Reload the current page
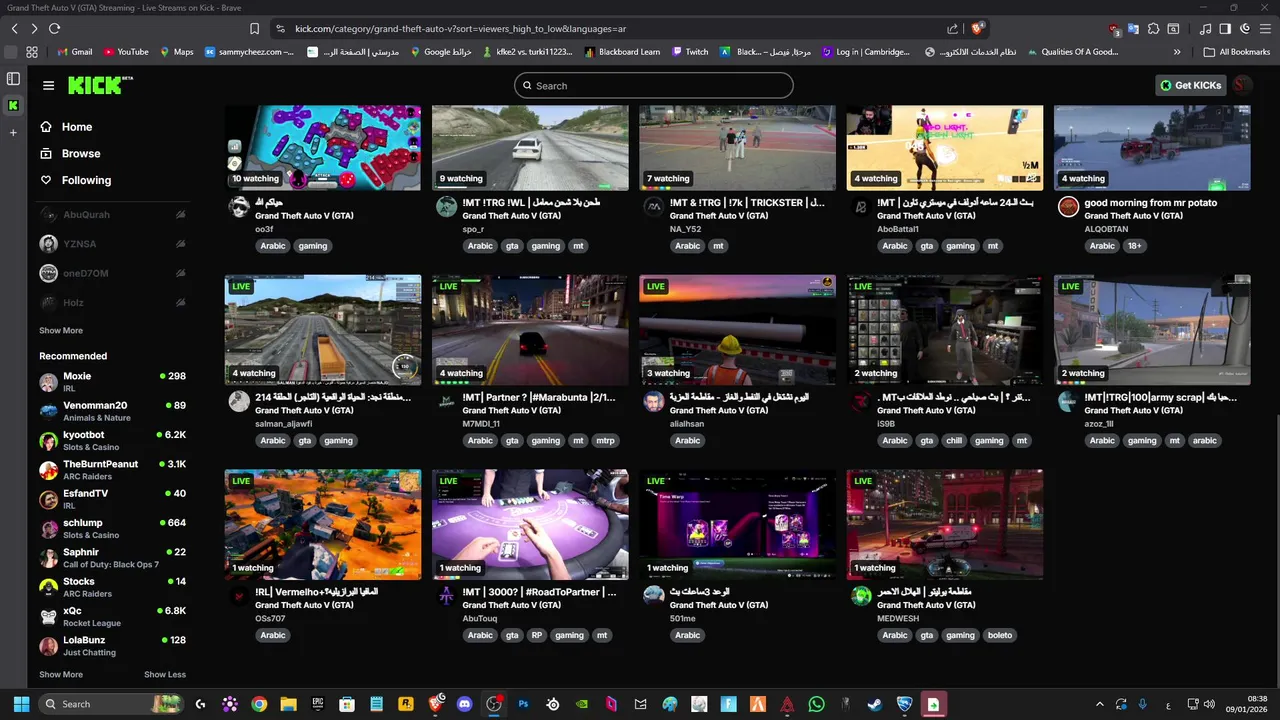The image size is (1280, 720). (54, 29)
